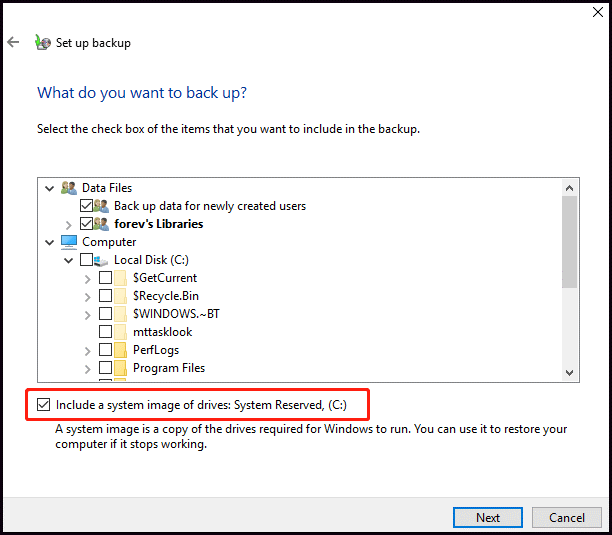
Task: Click the scrollbar down arrow in tree
Action: pos(569,373)
